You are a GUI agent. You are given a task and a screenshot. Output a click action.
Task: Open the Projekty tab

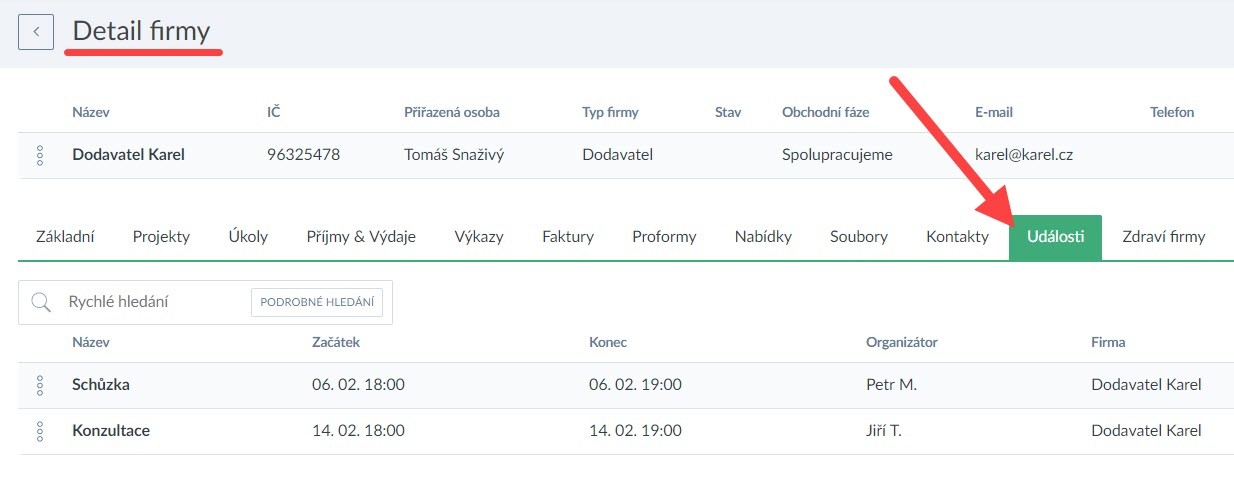161,237
